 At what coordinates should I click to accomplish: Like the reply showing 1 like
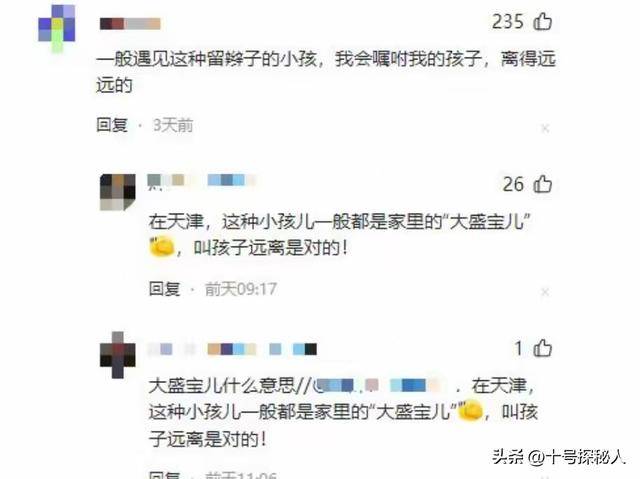click(542, 348)
